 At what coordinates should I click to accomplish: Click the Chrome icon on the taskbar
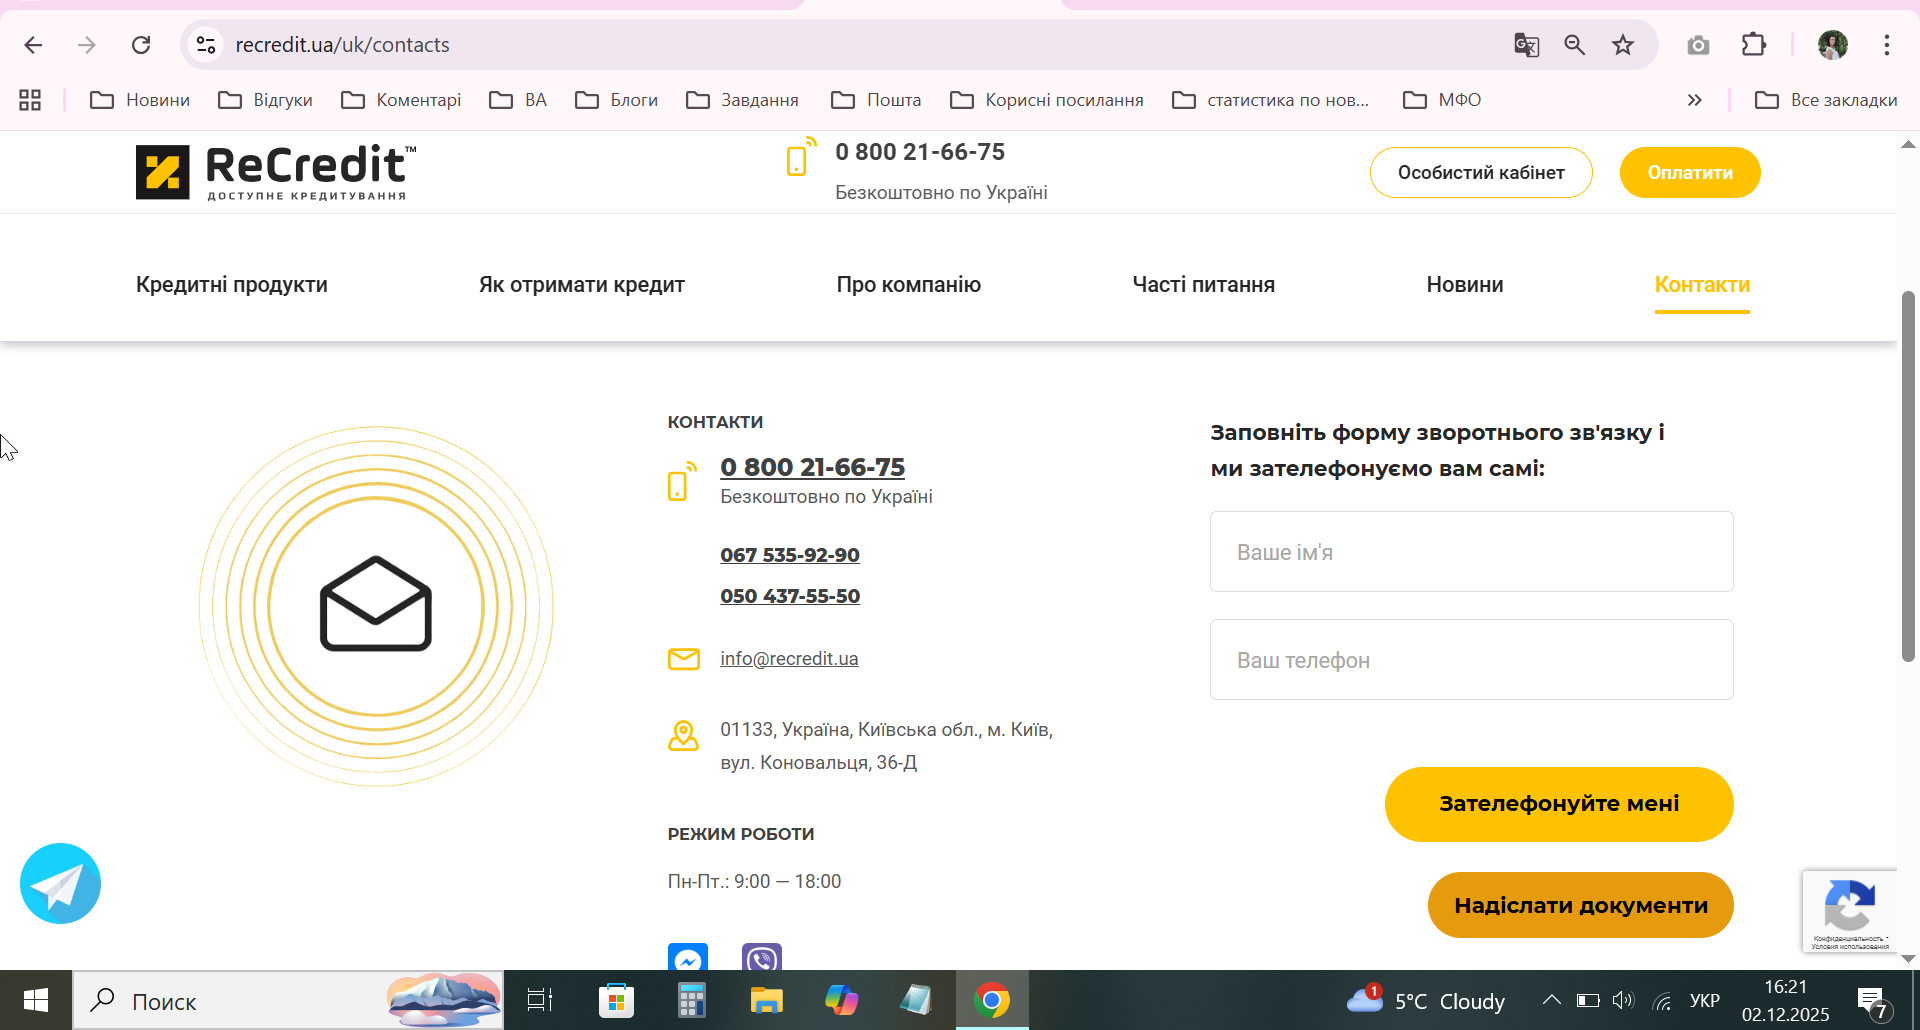(x=992, y=1000)
